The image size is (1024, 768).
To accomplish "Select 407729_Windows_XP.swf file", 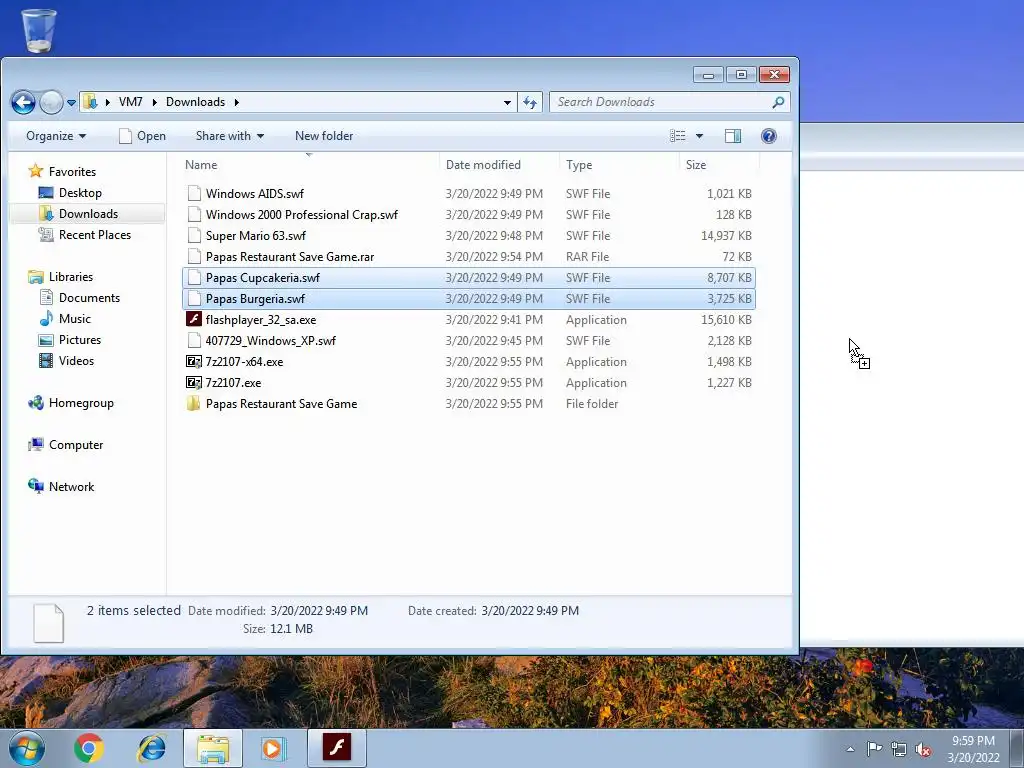I will click(x=270, y=341).
